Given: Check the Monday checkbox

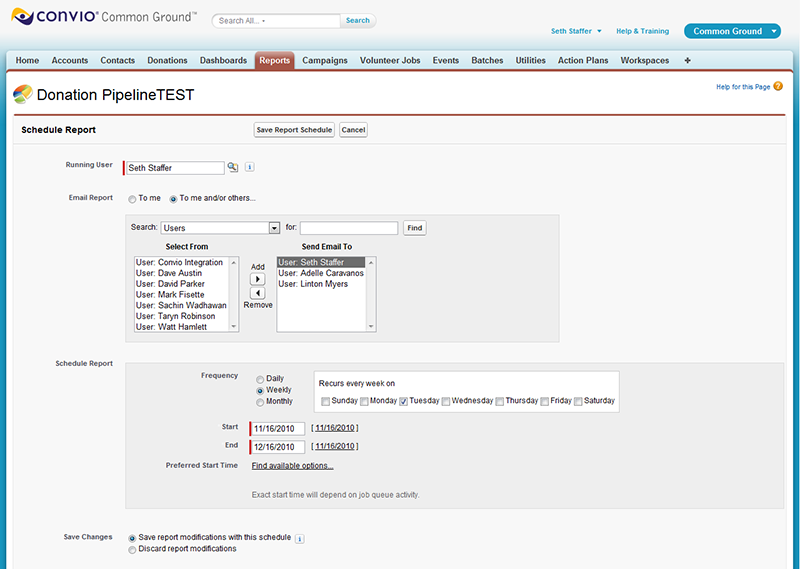Looking at the screenshot, I should [366, 401].
